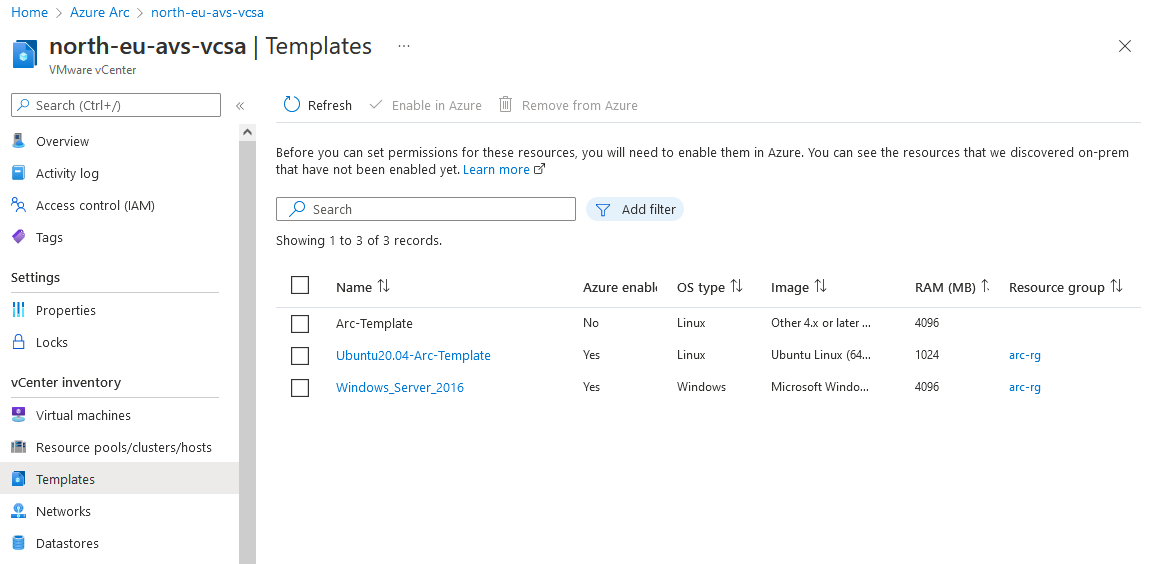Sort by the Name column

[x=363, y=287]
